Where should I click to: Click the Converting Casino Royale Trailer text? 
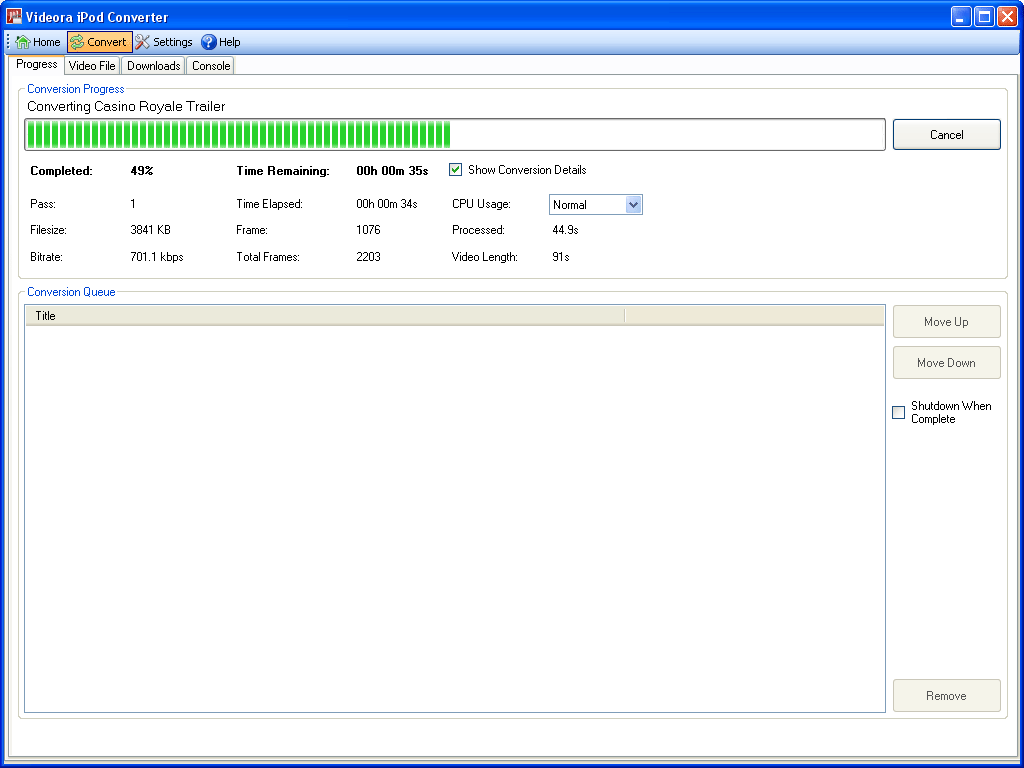coord(126,106)
